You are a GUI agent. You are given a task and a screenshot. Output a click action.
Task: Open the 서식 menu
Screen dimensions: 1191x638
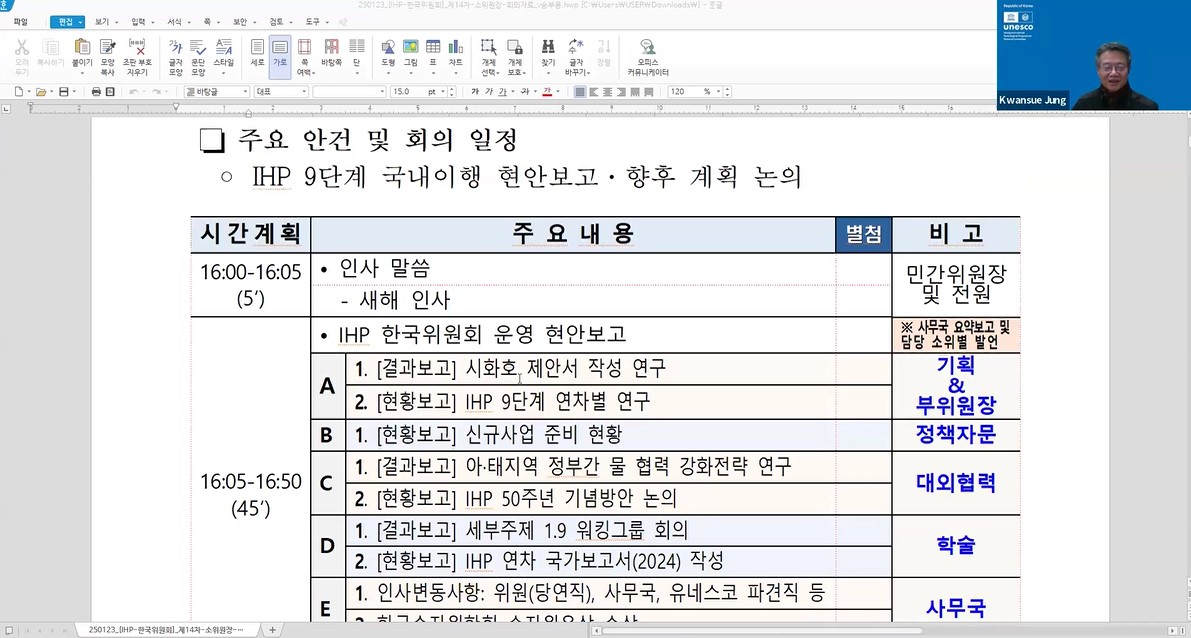[x=178, y=22]
